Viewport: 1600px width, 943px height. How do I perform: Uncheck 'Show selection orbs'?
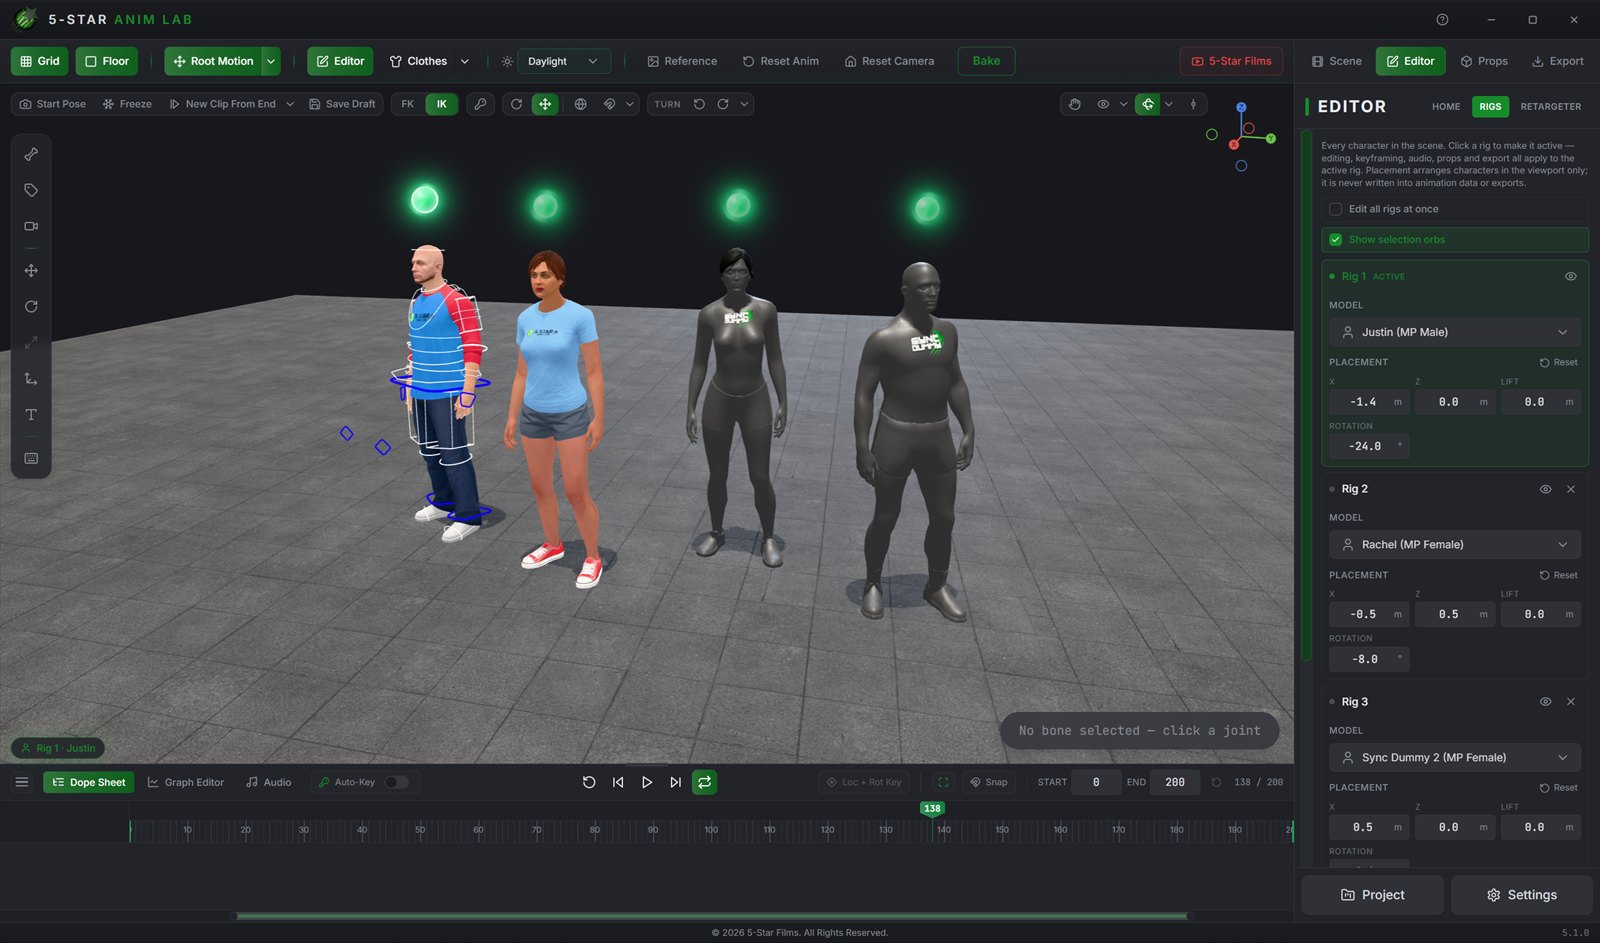tap(1335, 240)
